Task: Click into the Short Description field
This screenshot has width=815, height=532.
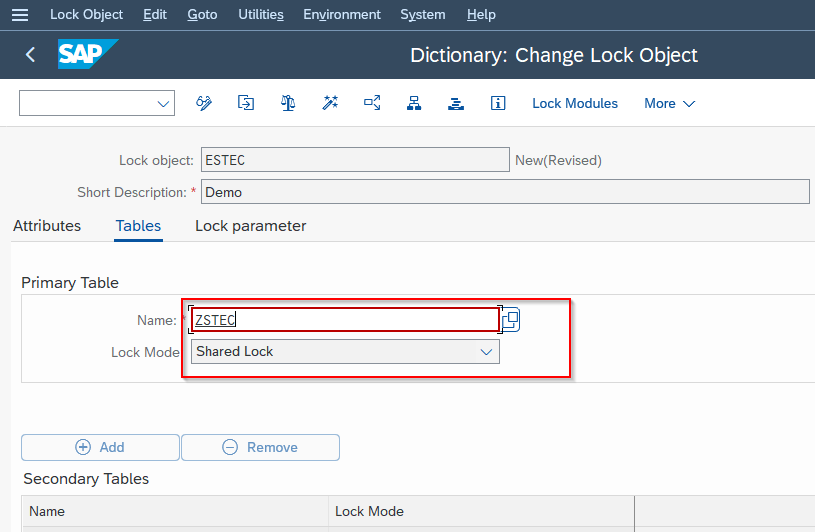Action: [505, 192]
